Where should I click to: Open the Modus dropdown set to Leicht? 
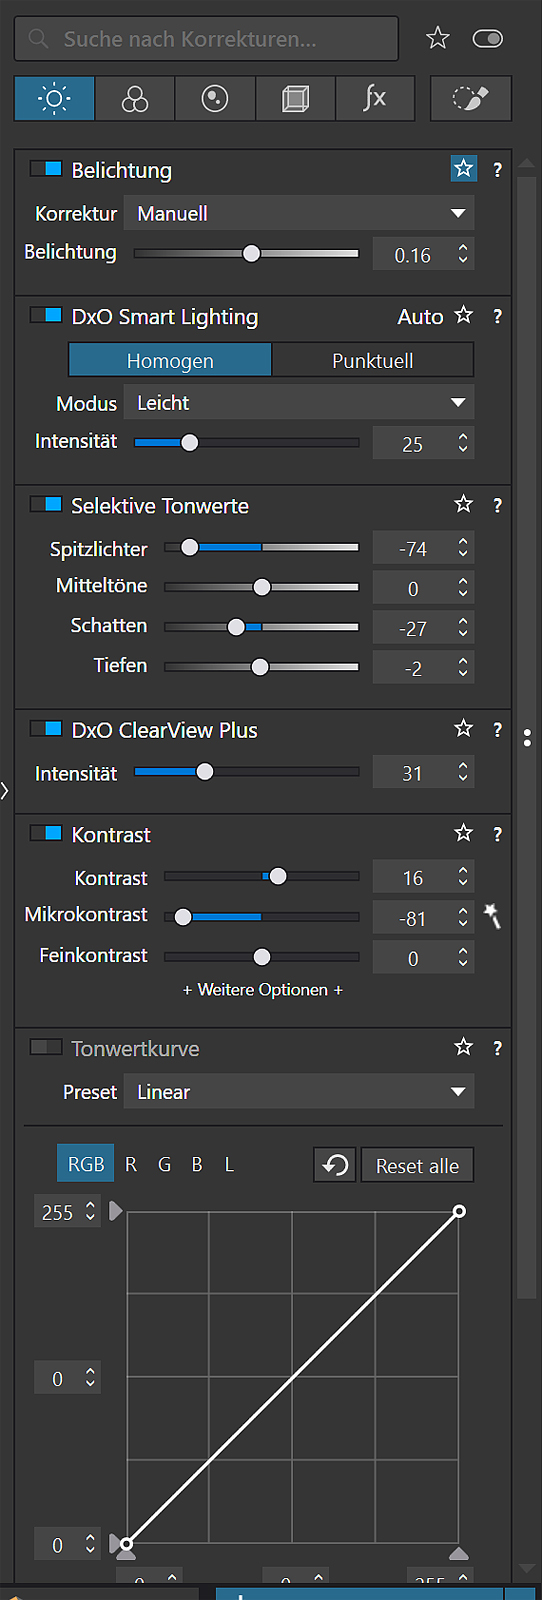(x=299, y=403)
